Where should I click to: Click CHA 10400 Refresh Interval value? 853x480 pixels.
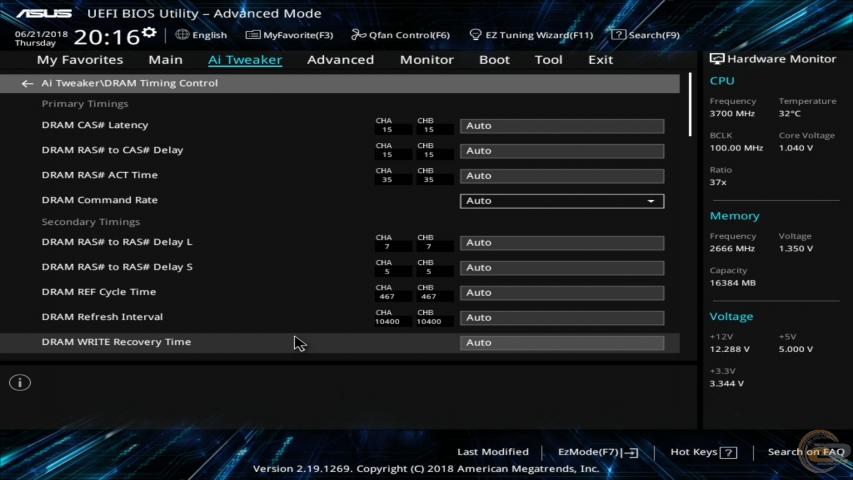pos(387,322)
